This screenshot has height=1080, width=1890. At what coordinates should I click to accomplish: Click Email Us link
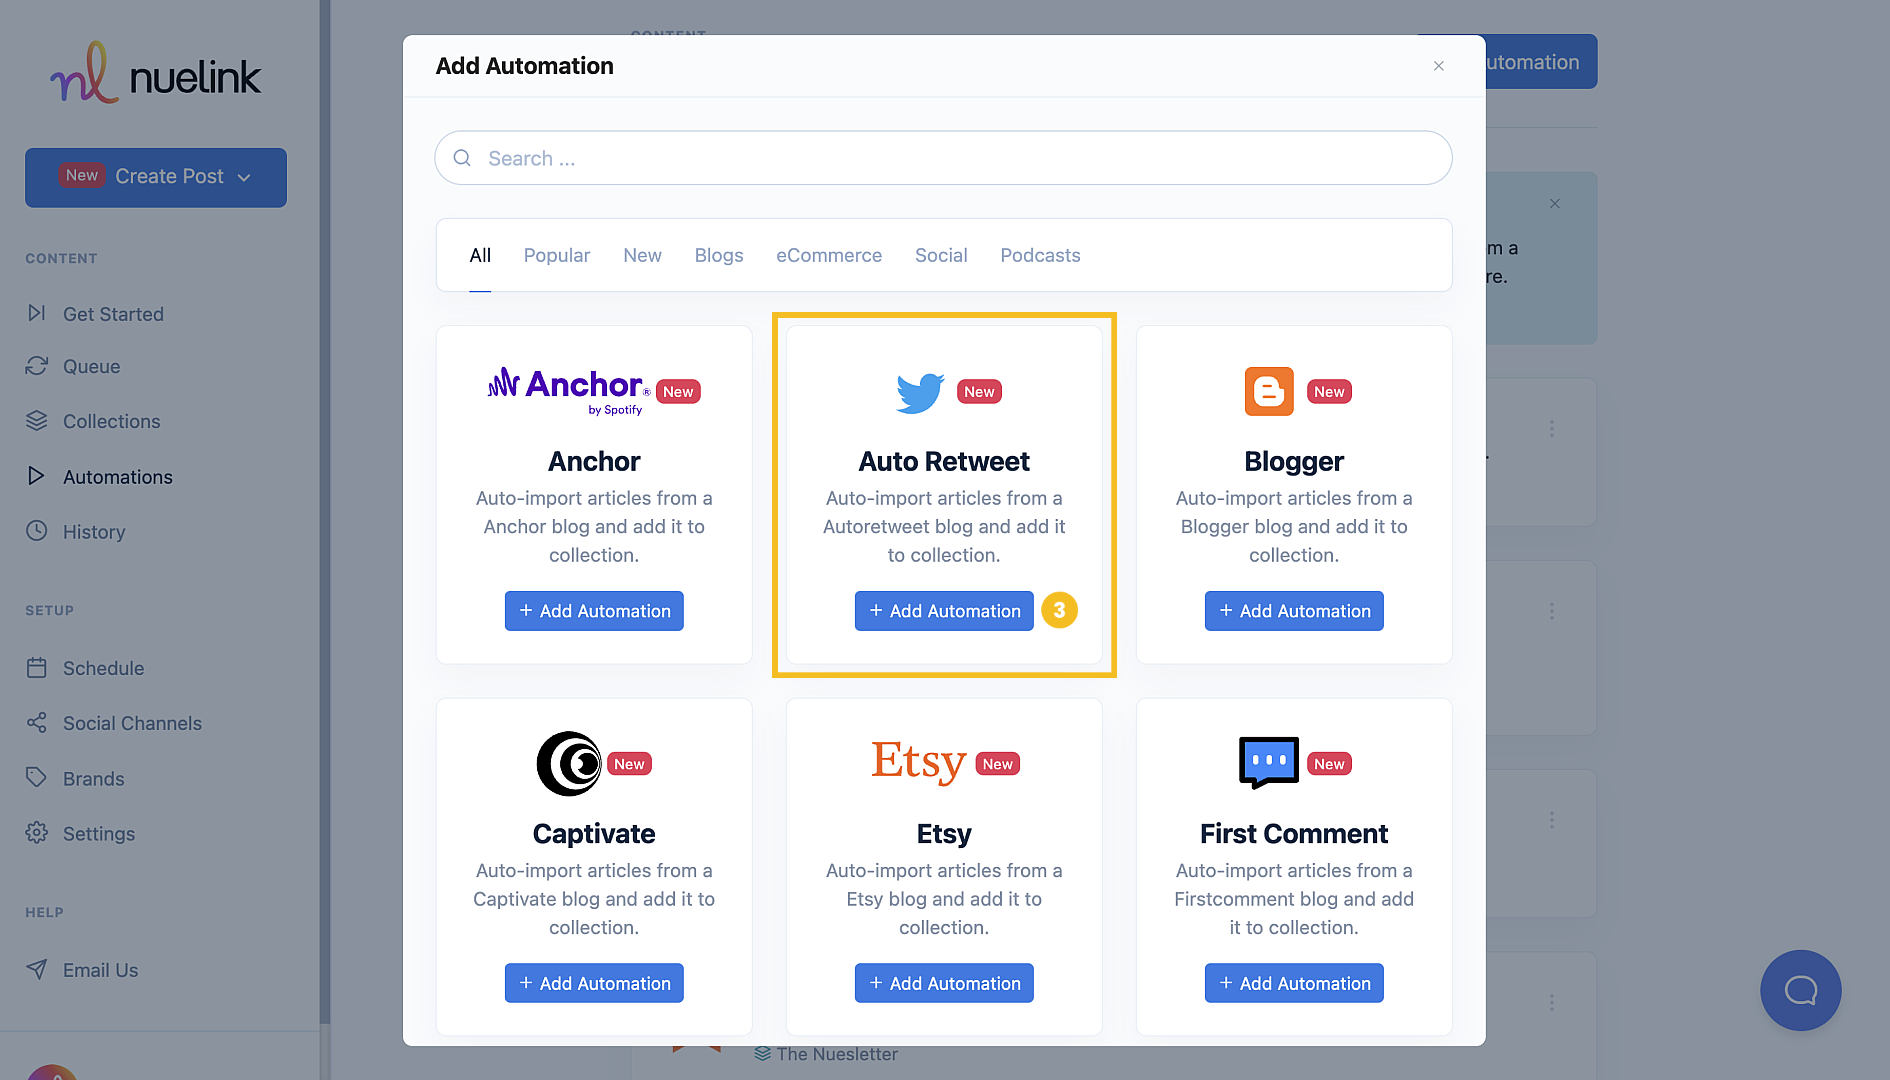100,970
